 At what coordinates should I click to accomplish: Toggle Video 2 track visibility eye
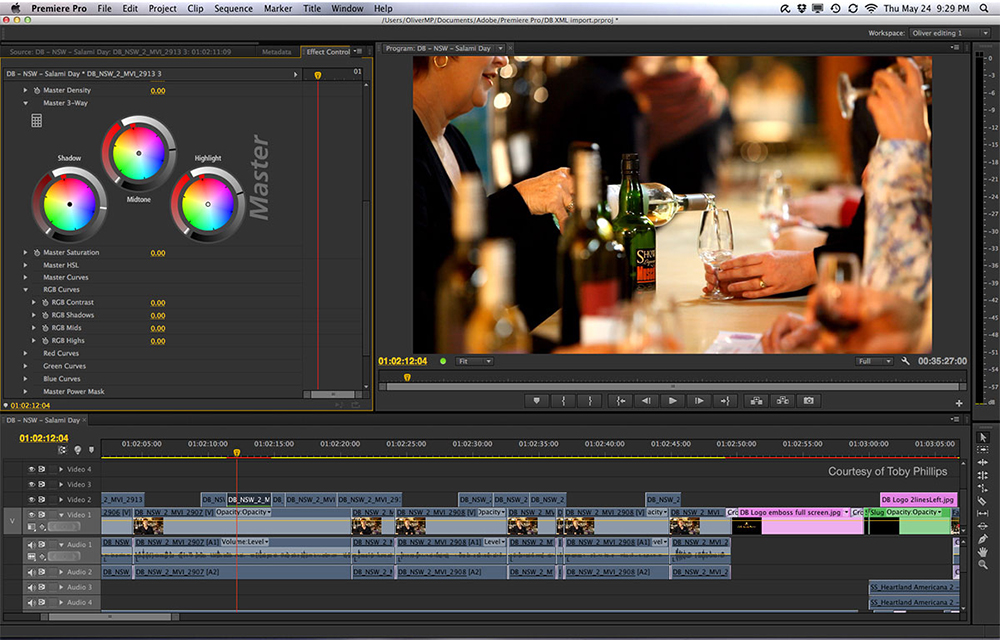pyautogui.click(x=32, y=500)
